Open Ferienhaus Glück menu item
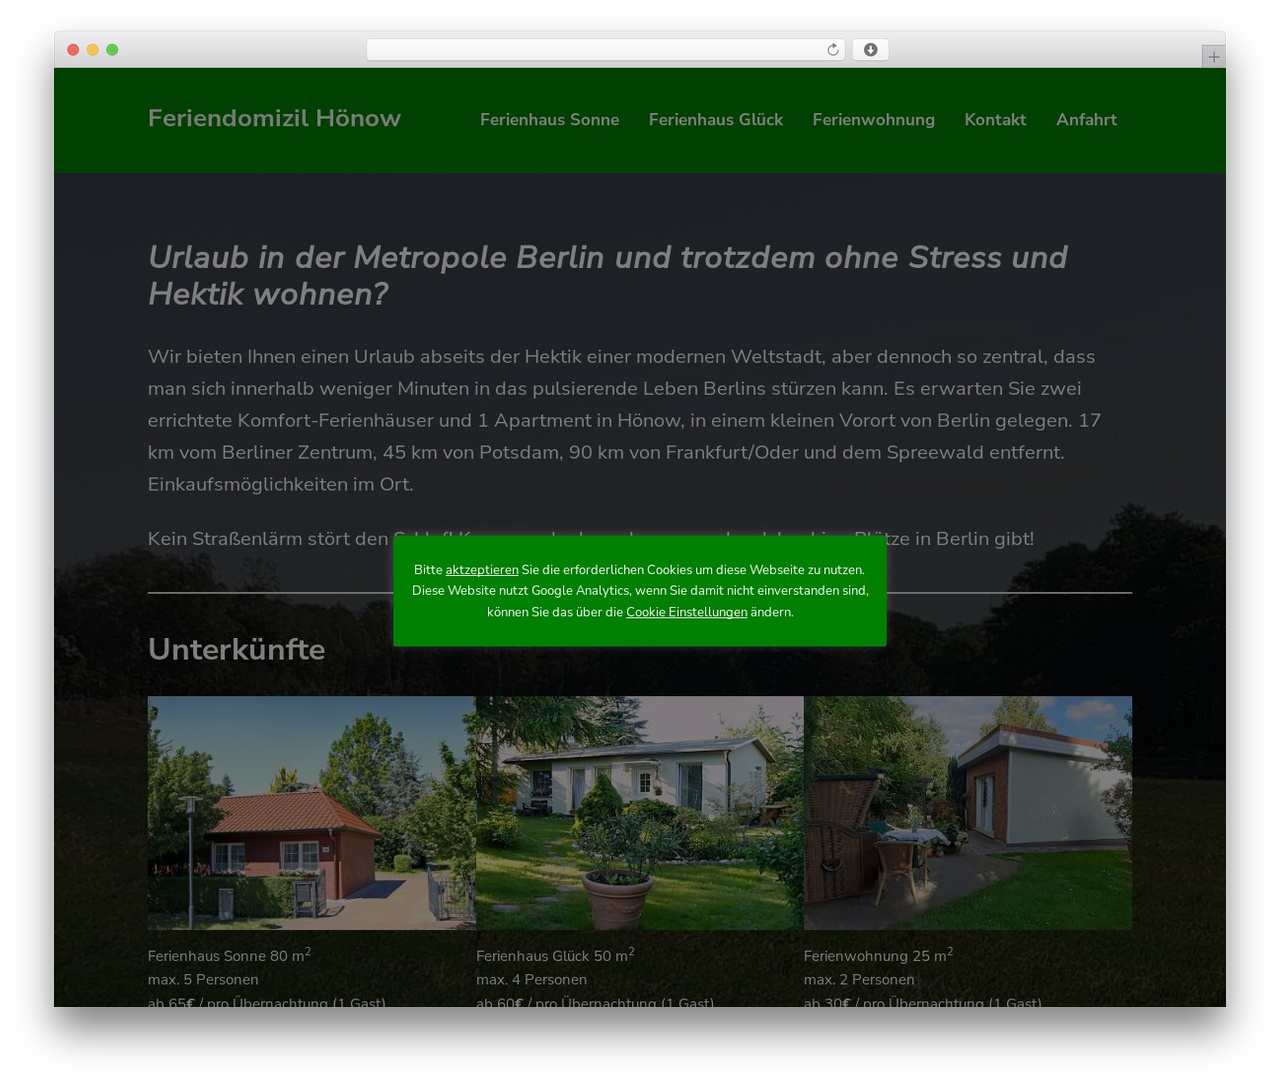The width and height of the screenshot is (1280, 1084). click(x=716, y=120)
